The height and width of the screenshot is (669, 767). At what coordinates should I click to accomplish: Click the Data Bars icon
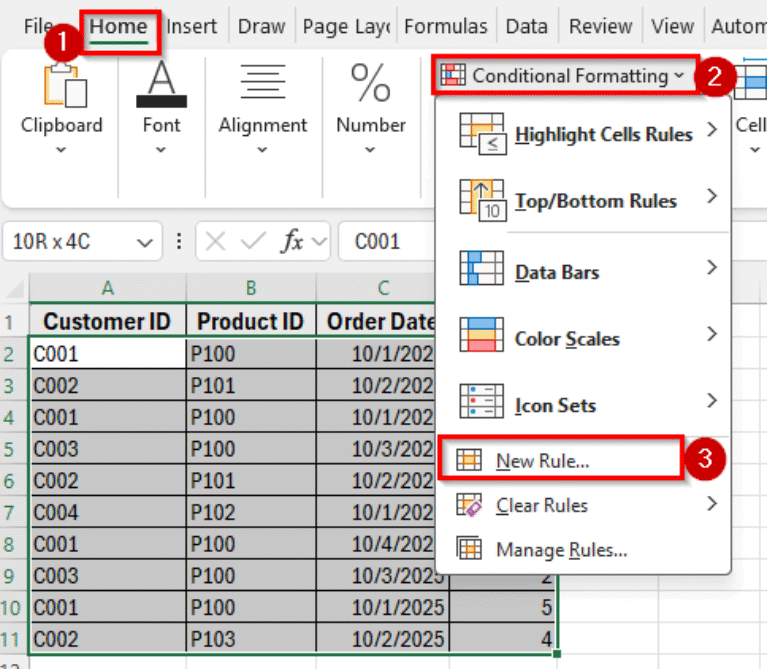click(x=481, y=268)
